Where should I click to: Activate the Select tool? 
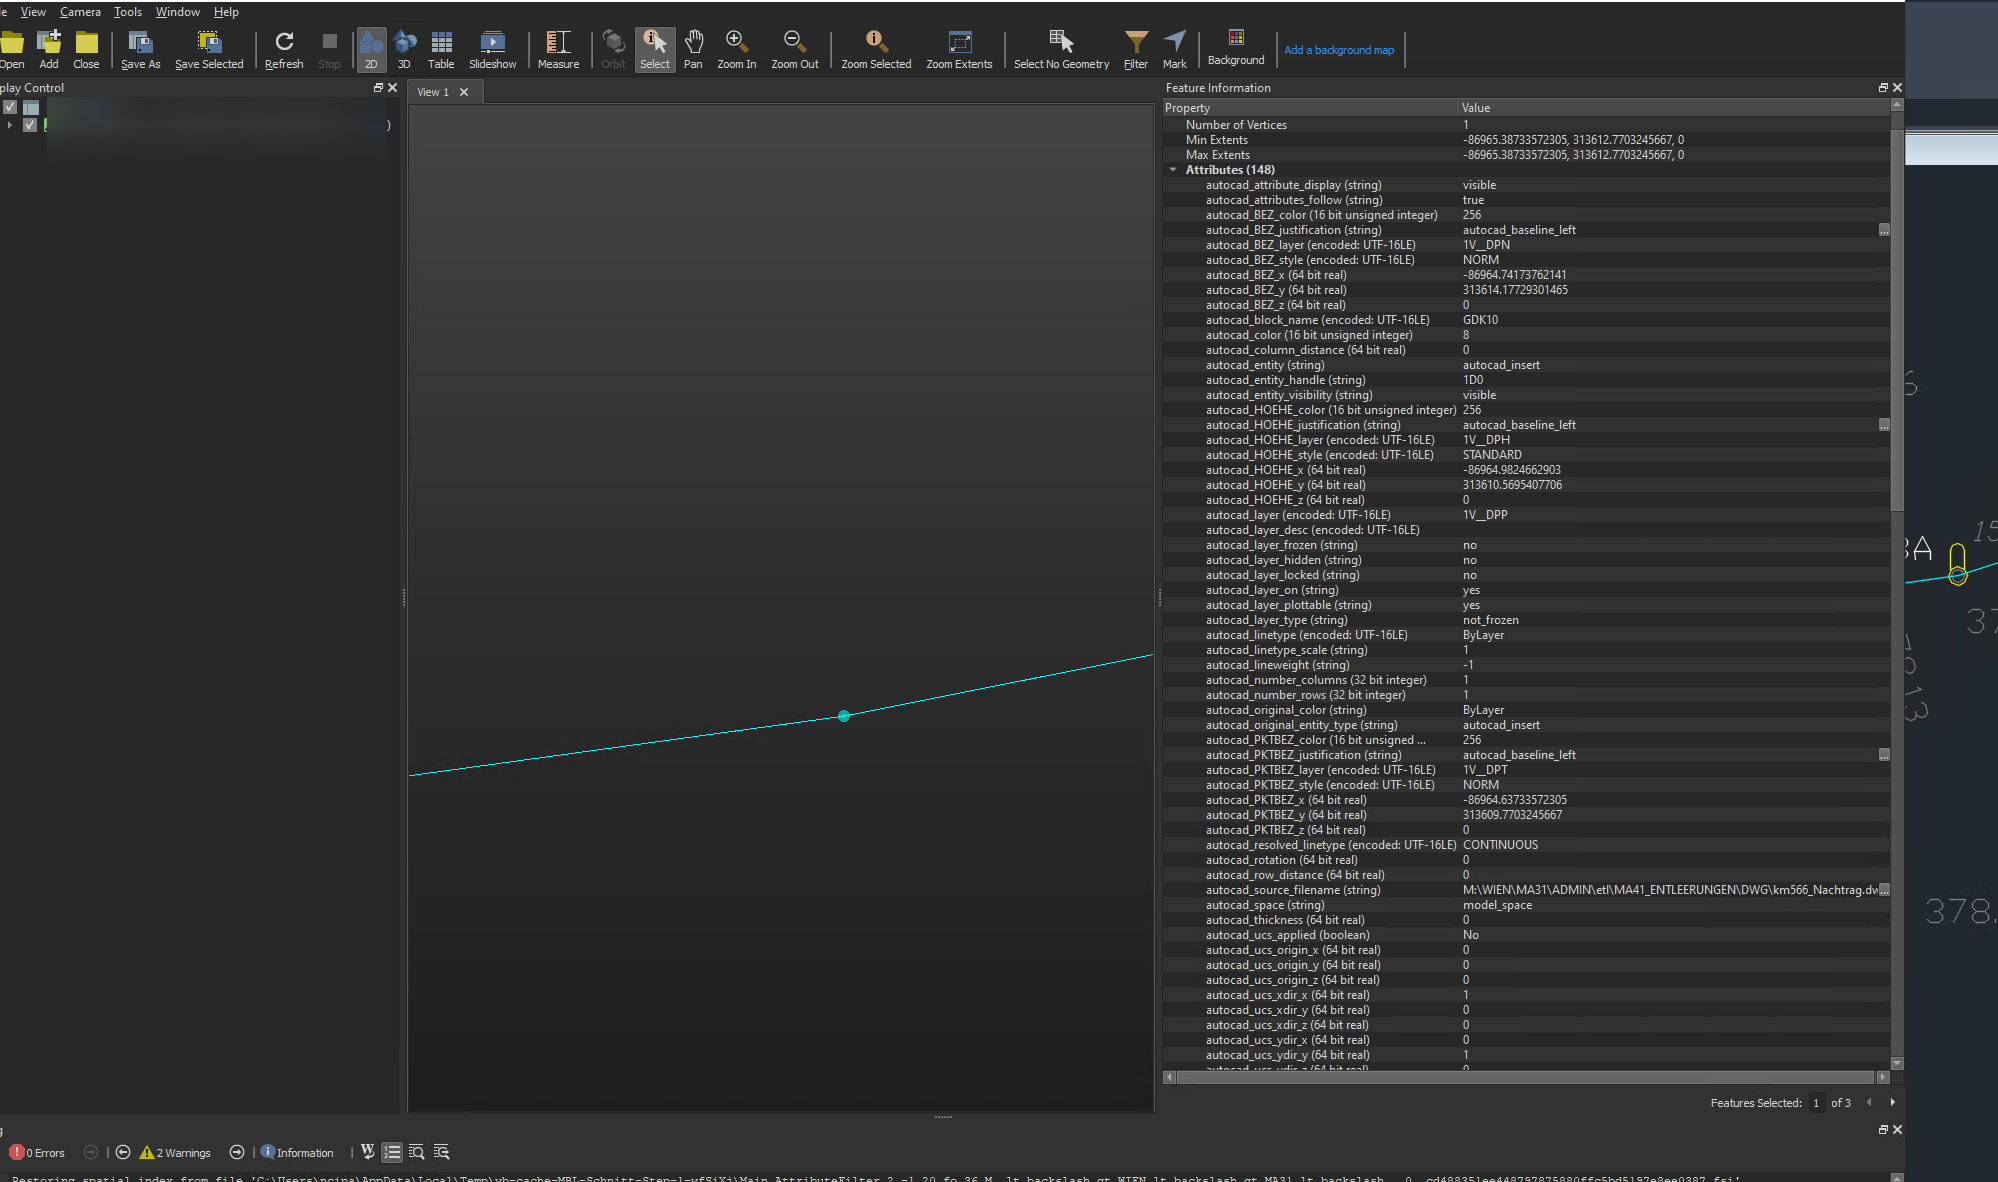click(x=655, y=50)
